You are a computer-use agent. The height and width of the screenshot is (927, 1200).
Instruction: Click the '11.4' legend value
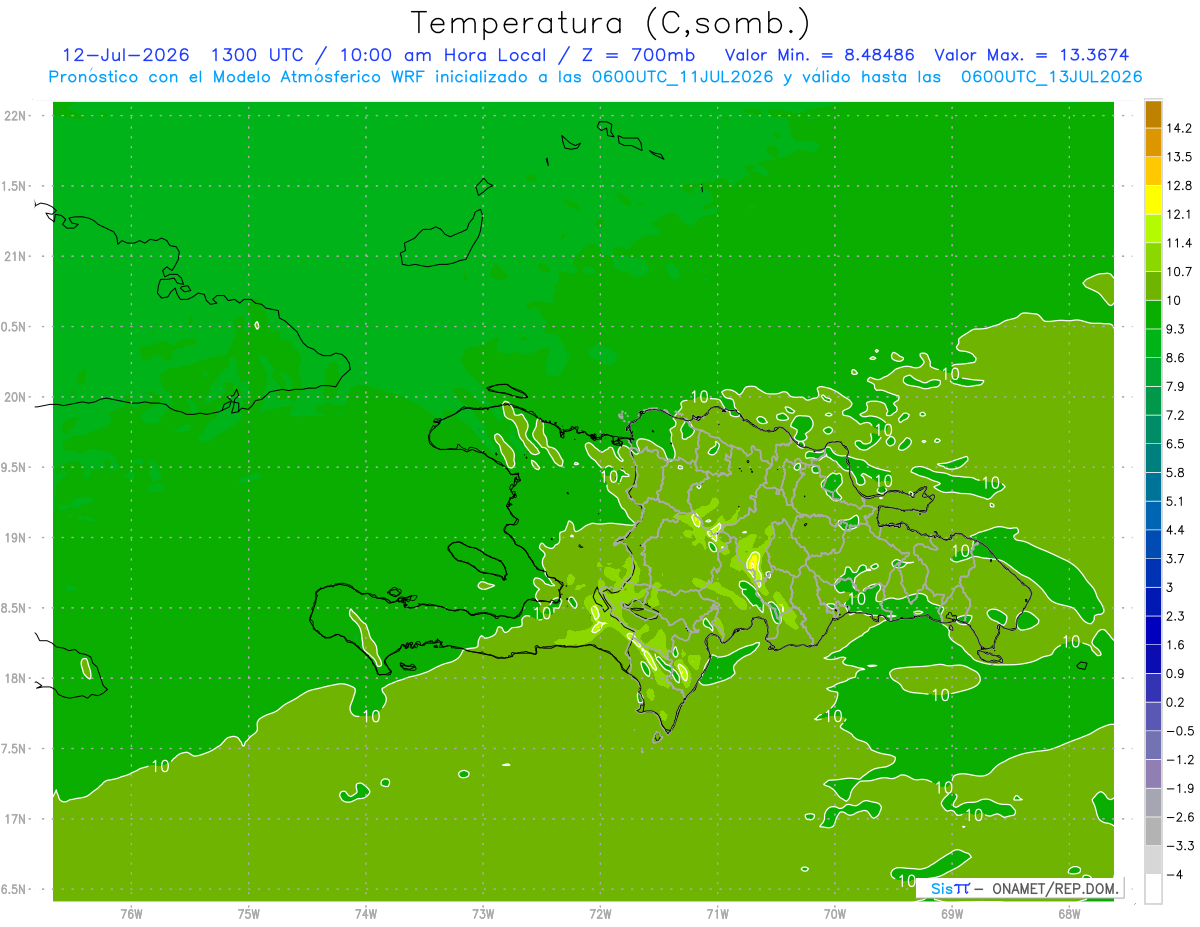(1179, 243)
